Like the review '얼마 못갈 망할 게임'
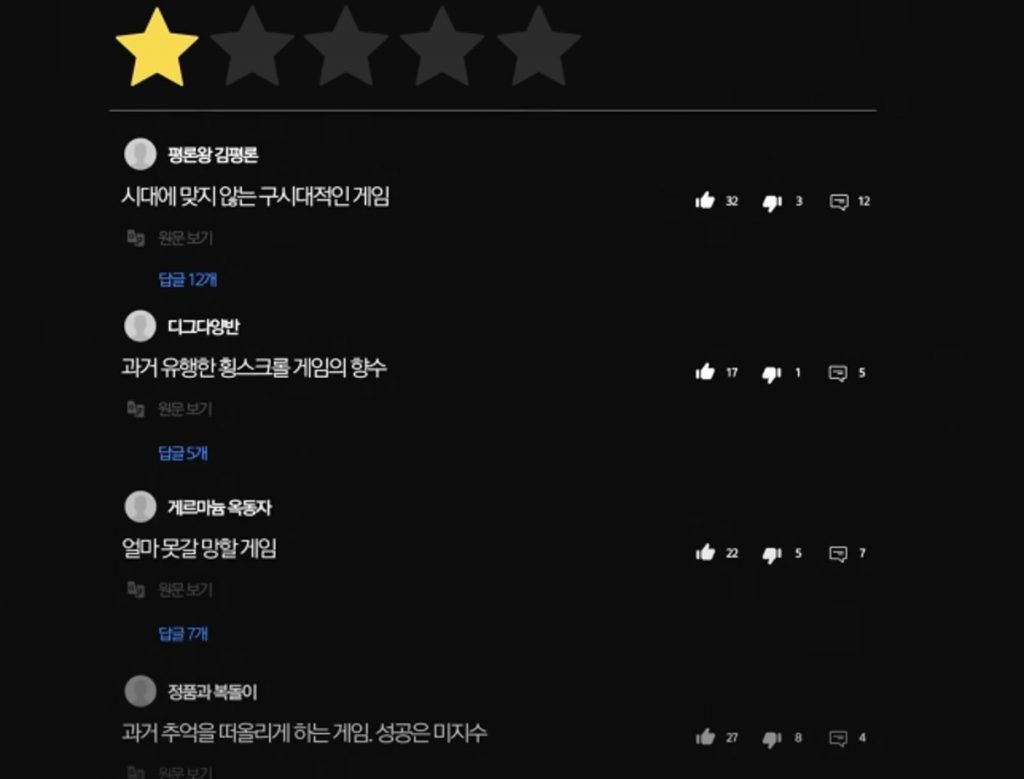The height and width of the screenshot is (779, 1024). coord(705,553)
